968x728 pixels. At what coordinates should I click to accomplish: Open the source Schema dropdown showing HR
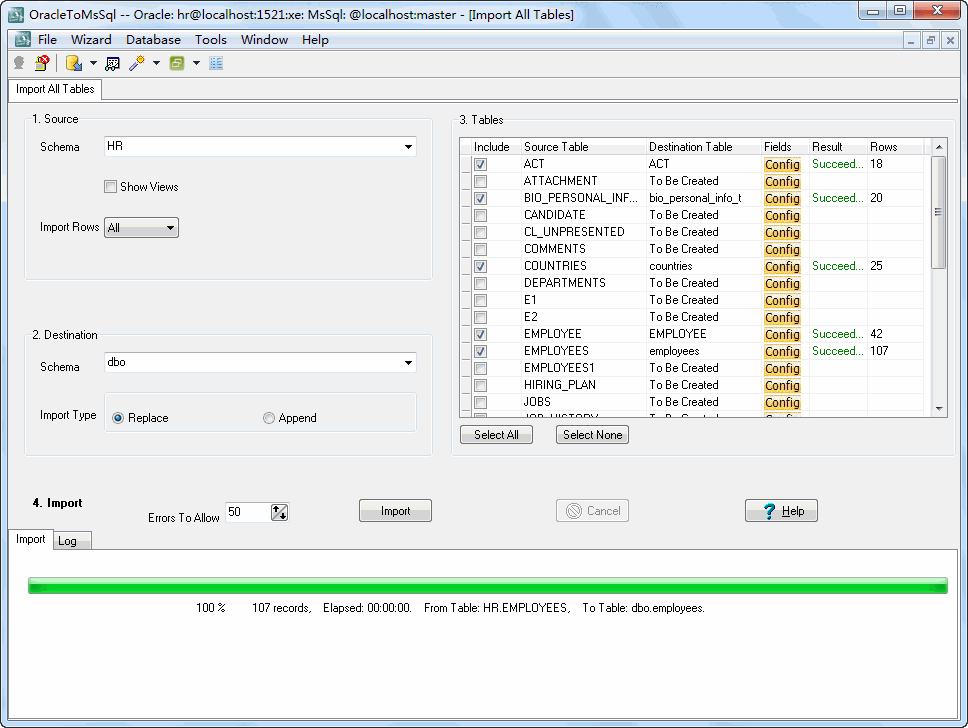point(408,146)
